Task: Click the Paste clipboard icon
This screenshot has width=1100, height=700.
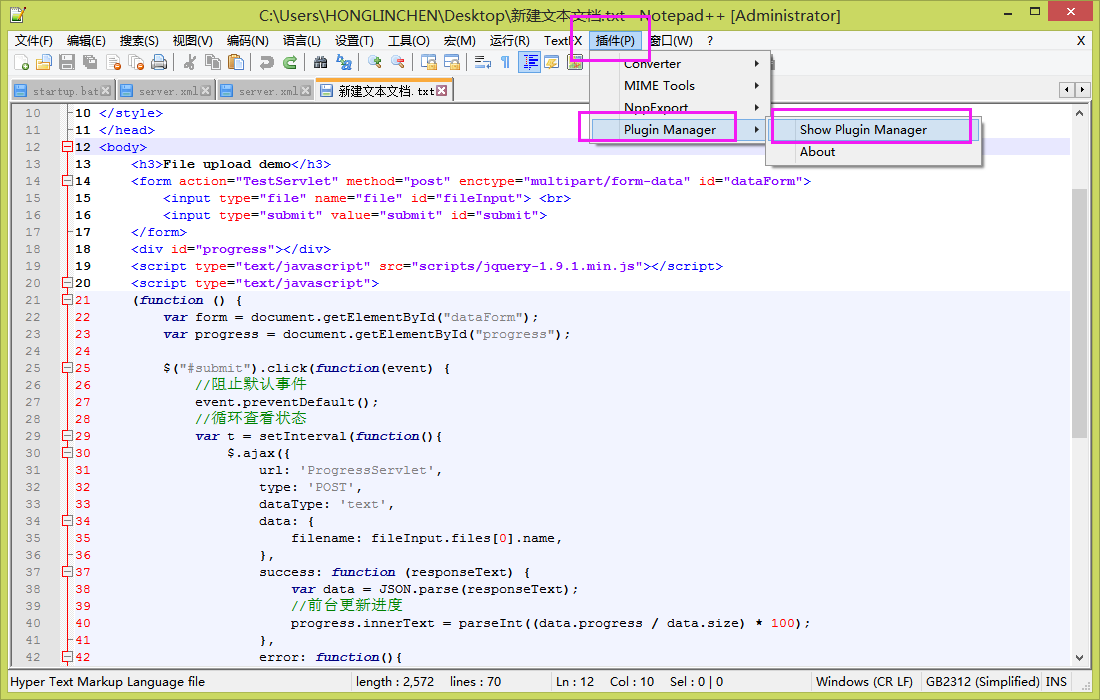Action: (x=236, y=63)
